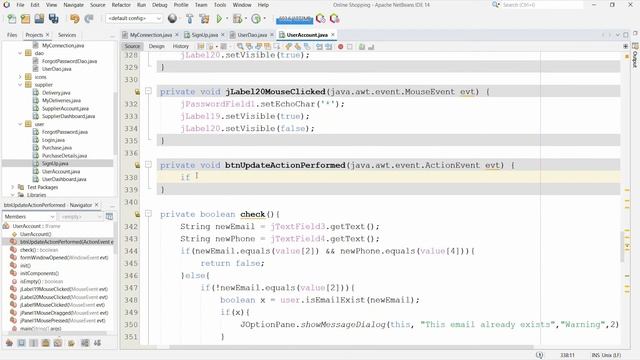Click the memory usage garbage collection bar
Viewport: 640px width, 360px height.
(x=294, y=19)
